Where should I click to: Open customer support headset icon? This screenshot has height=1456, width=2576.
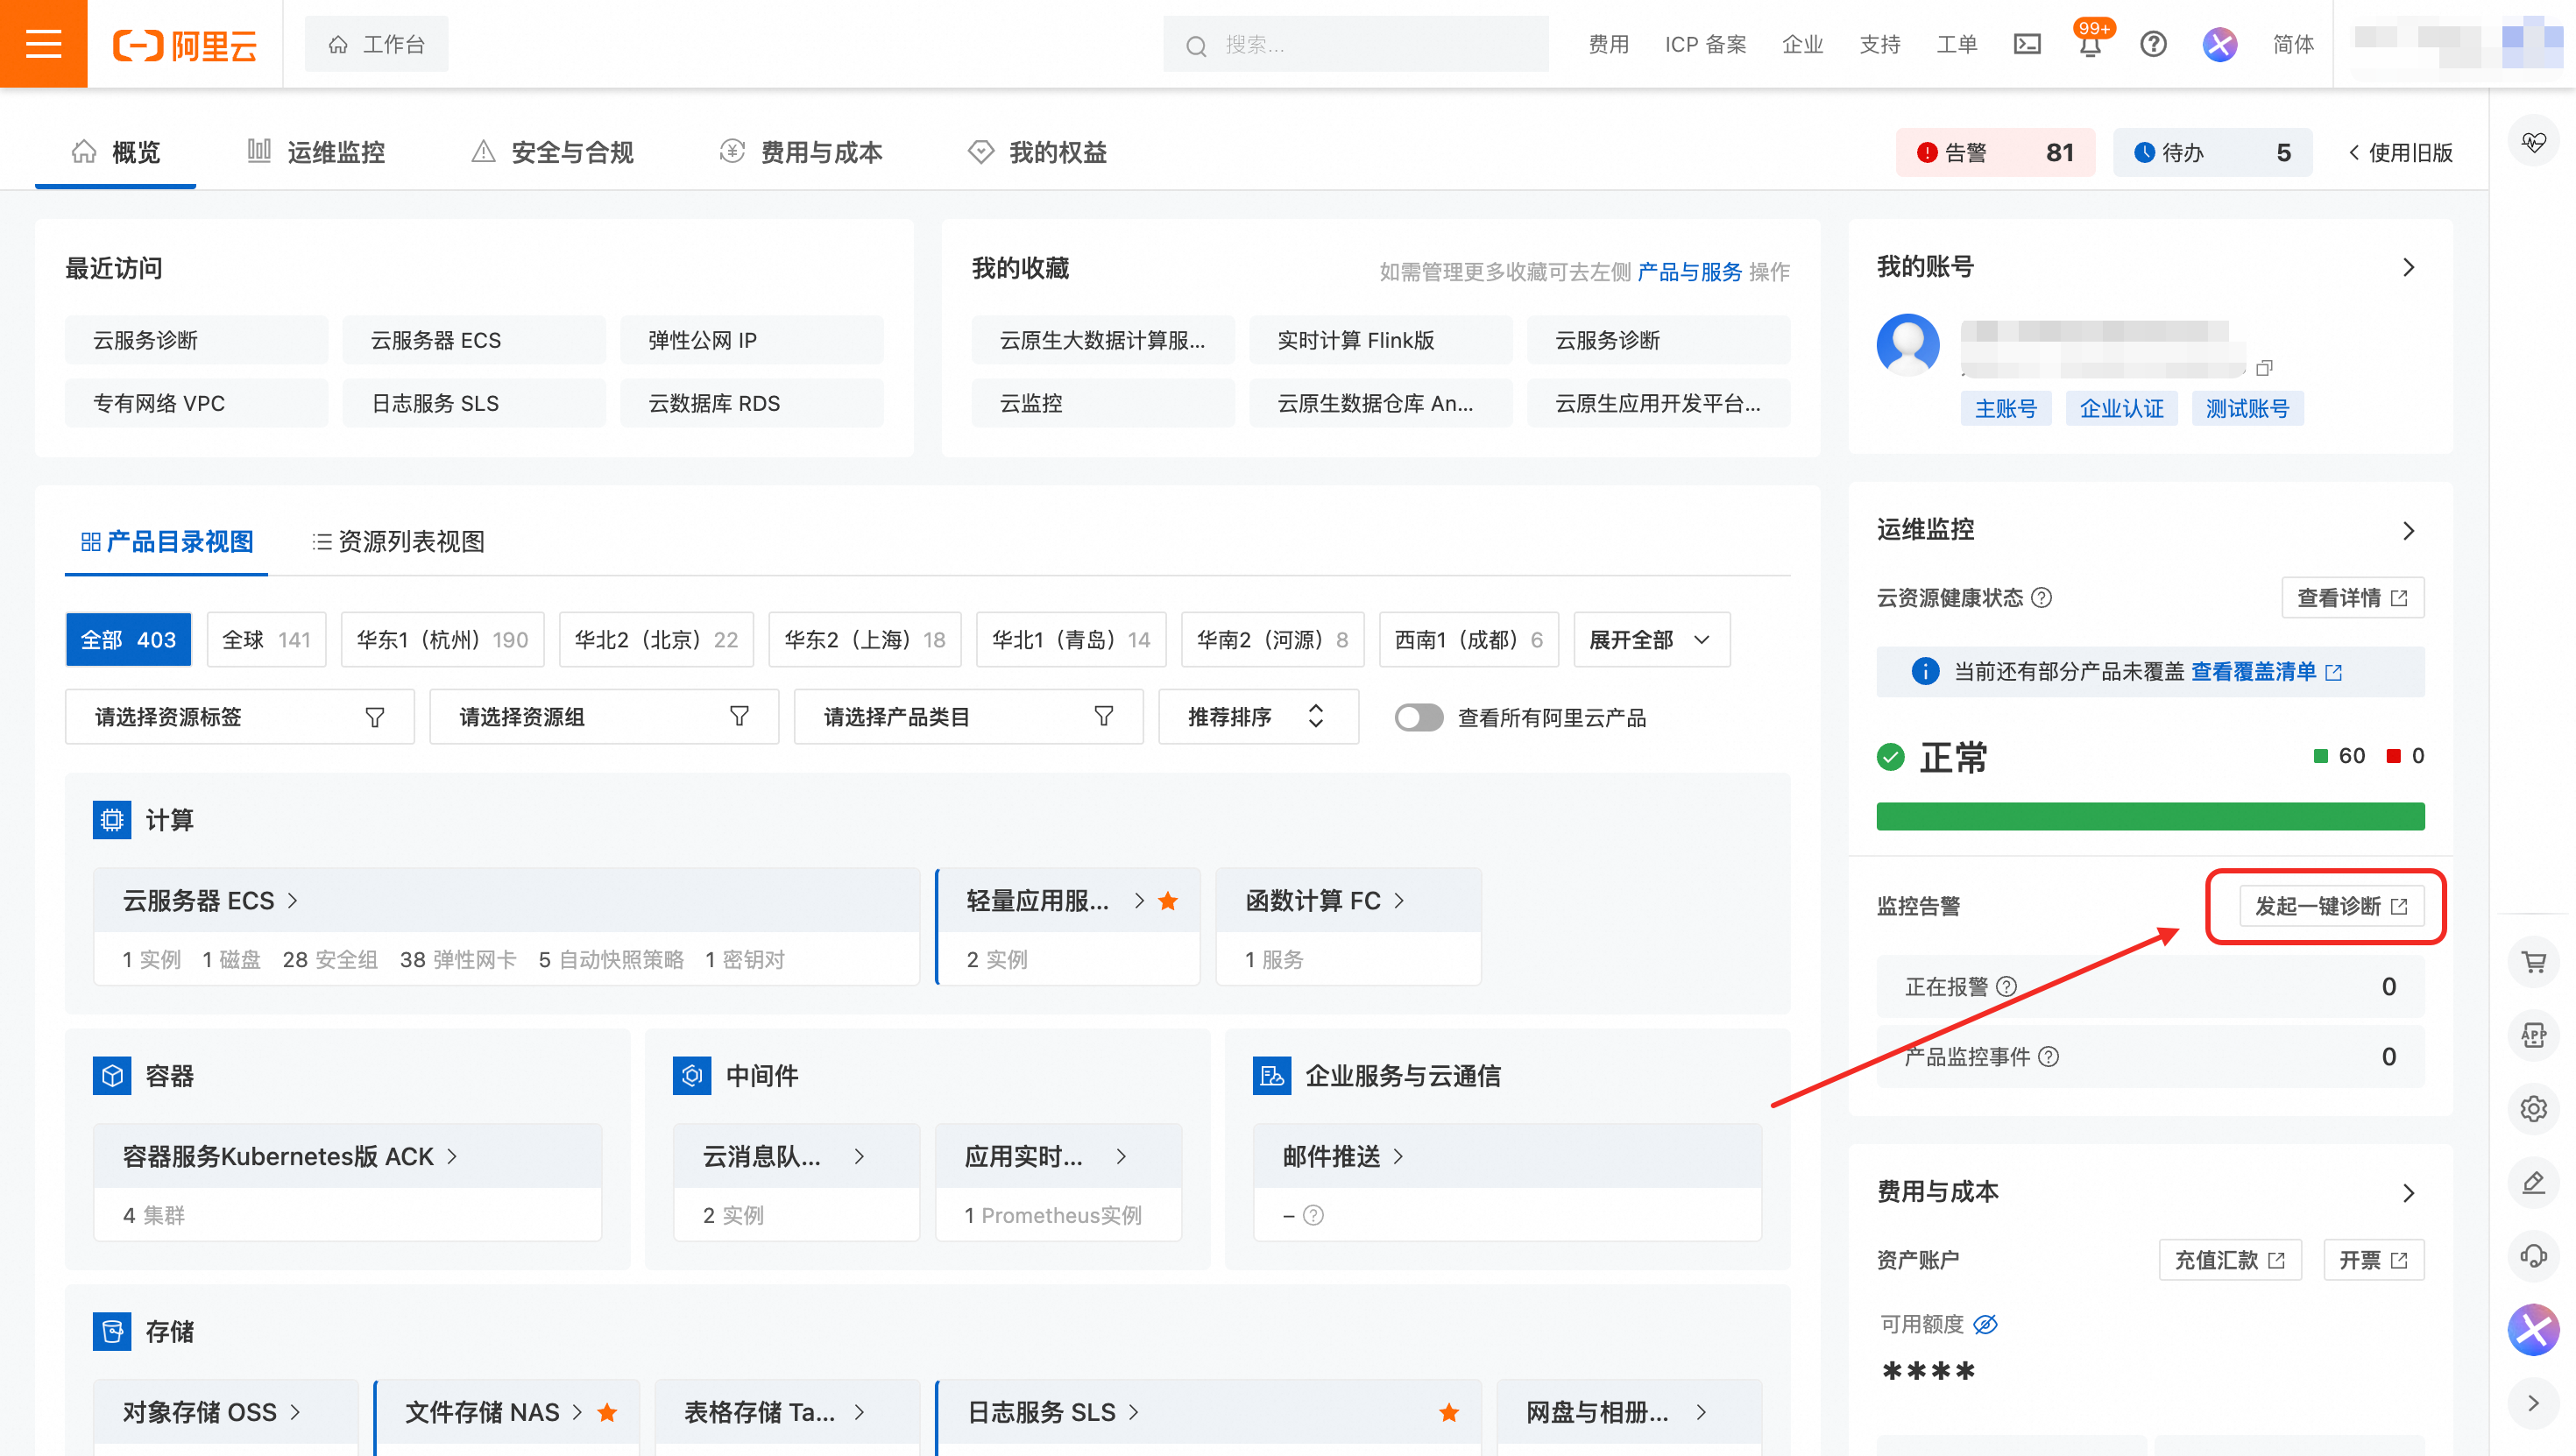click(2533, 1255)
